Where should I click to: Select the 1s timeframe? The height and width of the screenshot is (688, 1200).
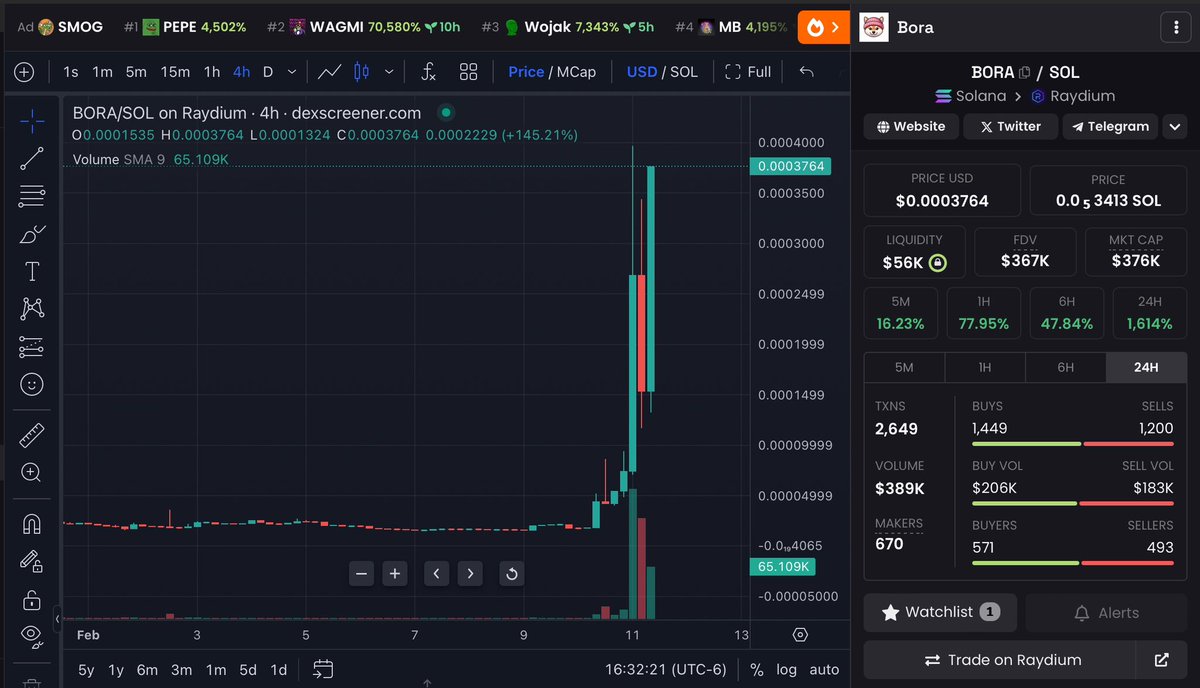coord(71,72)
